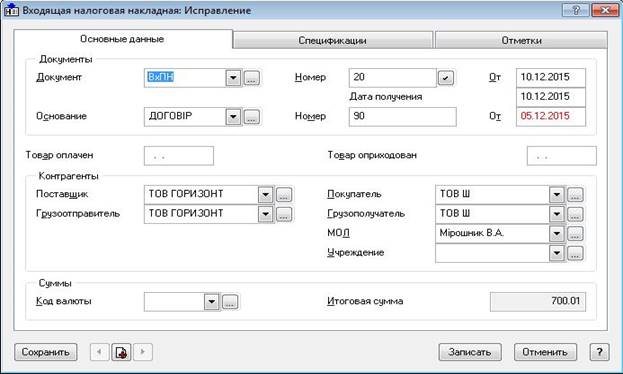Click the next record arrow button
623x374 pixels.
(x=143, y=352)
